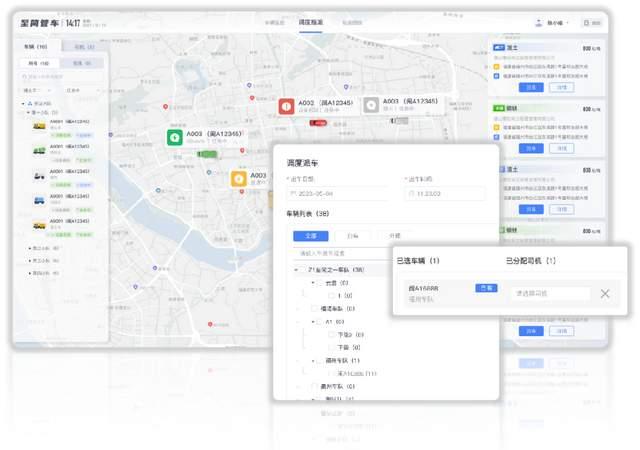
Task: Click the organization icon beside root fleet node
Action: click(x=30, y=104)
